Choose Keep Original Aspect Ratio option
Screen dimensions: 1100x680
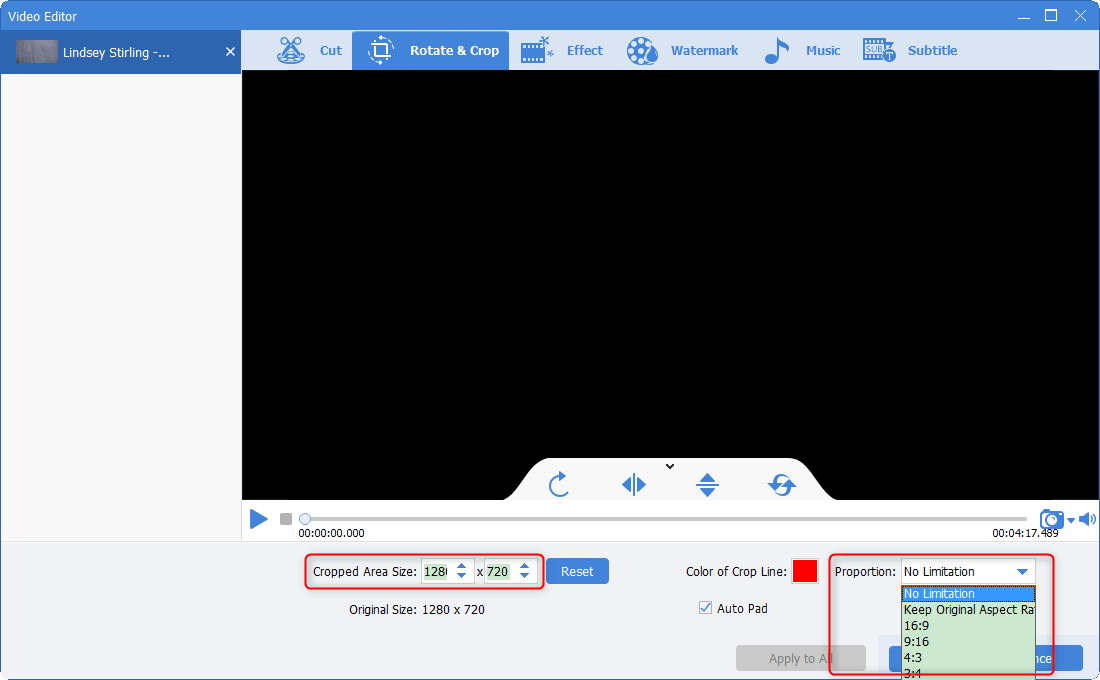pyautogui.click(x=967, y=609)
